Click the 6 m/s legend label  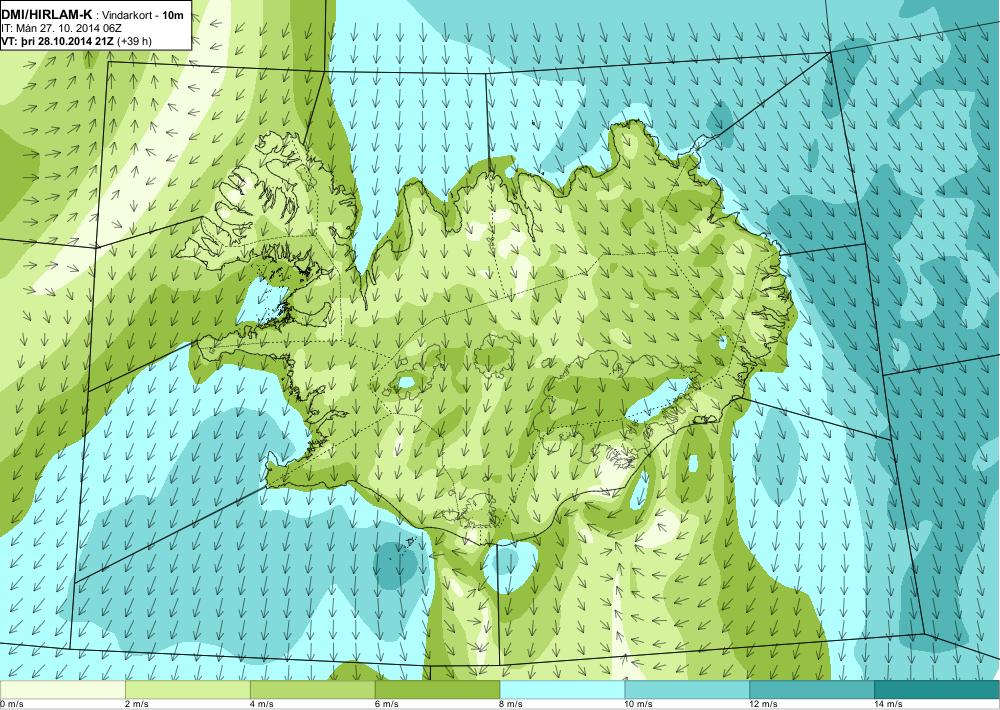click(x=387, y=704)
